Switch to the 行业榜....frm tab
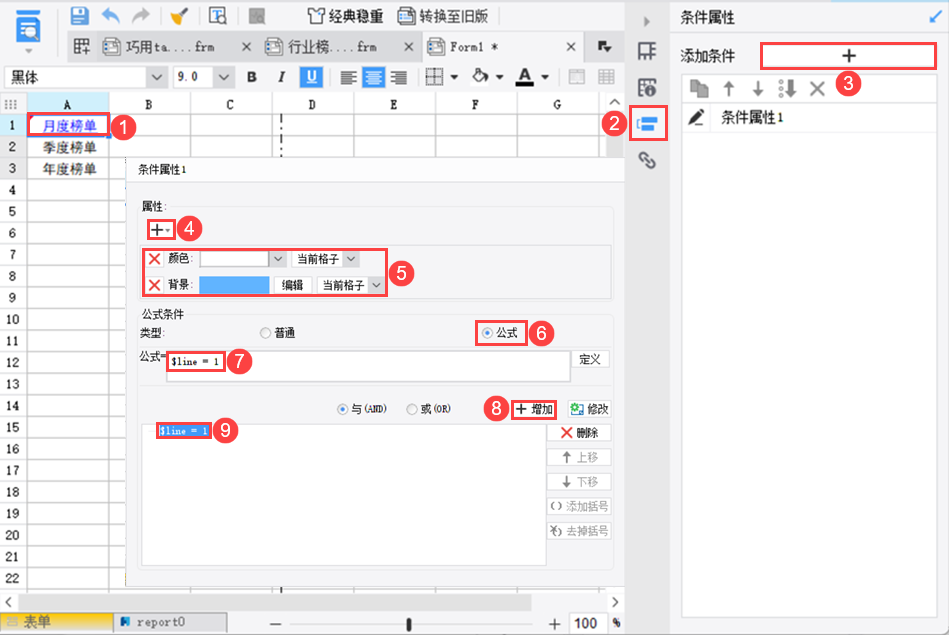The height and width of the screenshot is (635, 949). click(332, 47)
